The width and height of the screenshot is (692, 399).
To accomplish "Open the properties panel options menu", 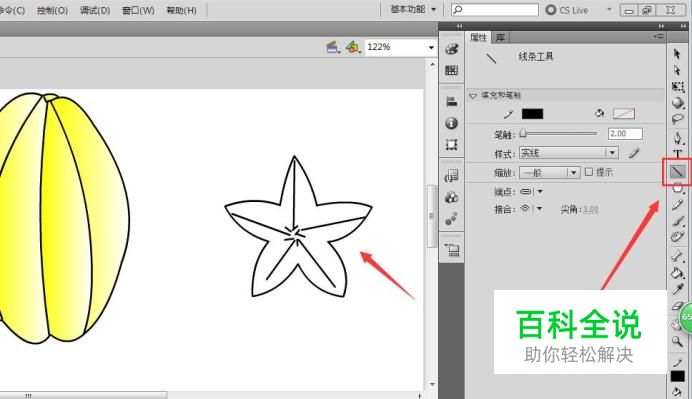I will tap(658, 37).
